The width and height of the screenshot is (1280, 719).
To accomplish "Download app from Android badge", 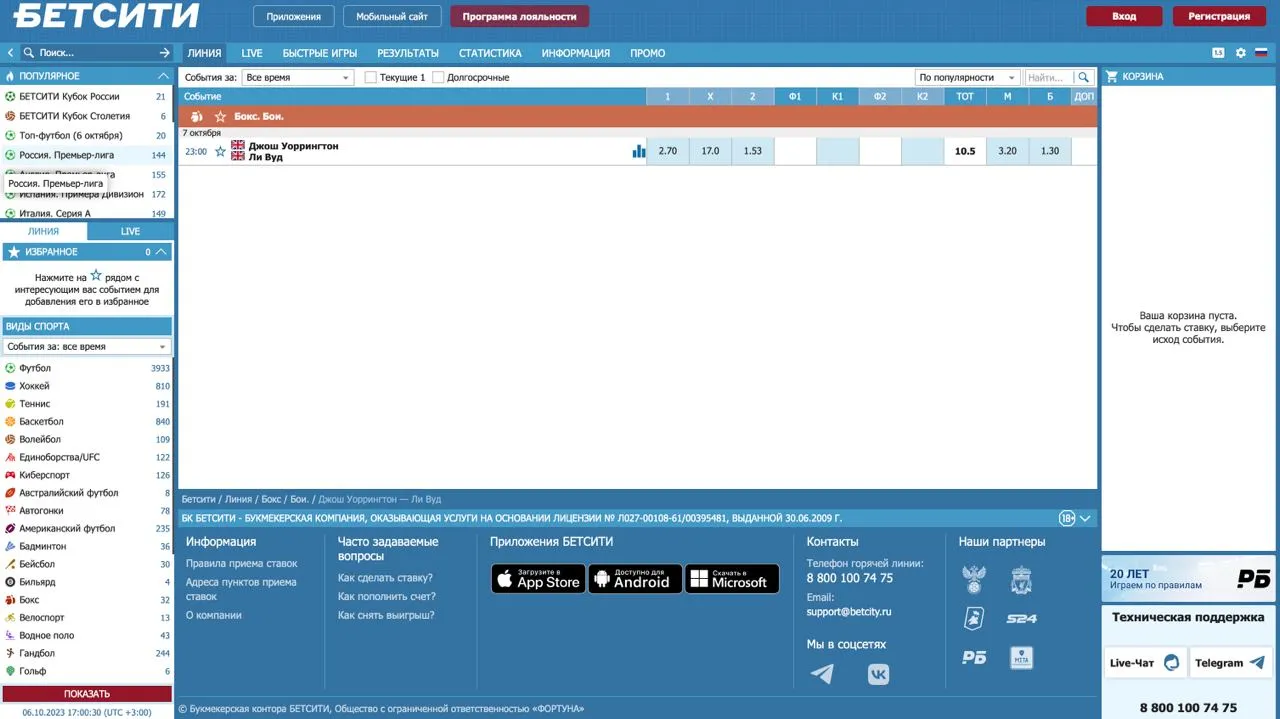I will coord(635,579).
